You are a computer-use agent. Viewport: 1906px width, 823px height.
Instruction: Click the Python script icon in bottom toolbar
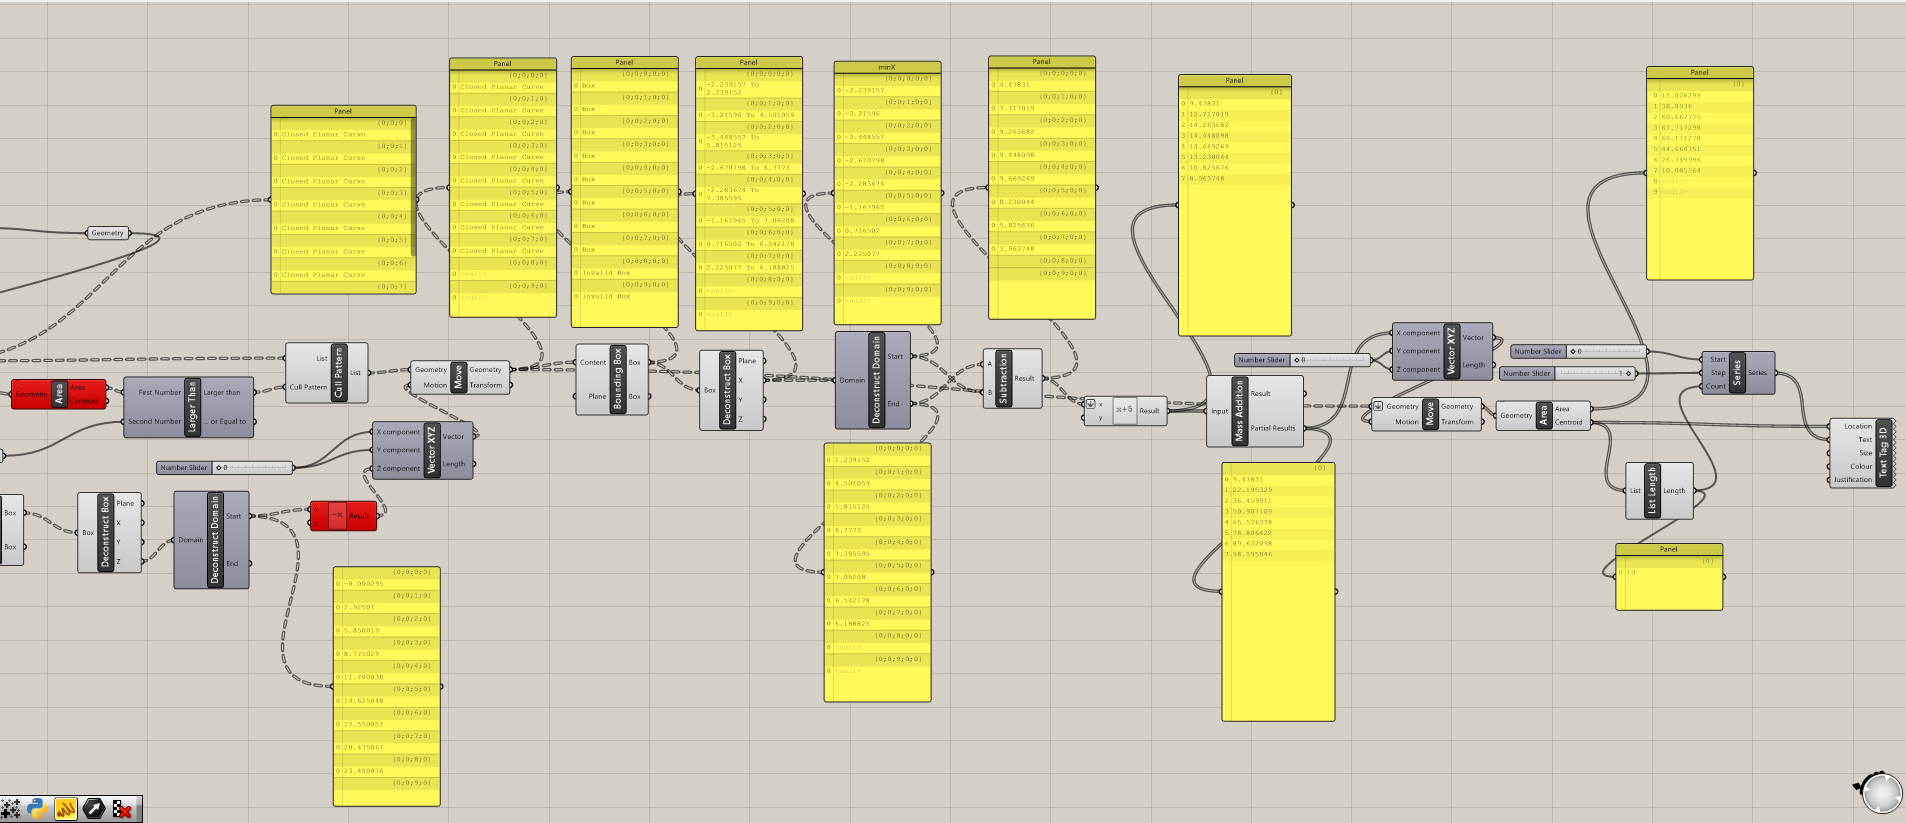coord(38,809)
